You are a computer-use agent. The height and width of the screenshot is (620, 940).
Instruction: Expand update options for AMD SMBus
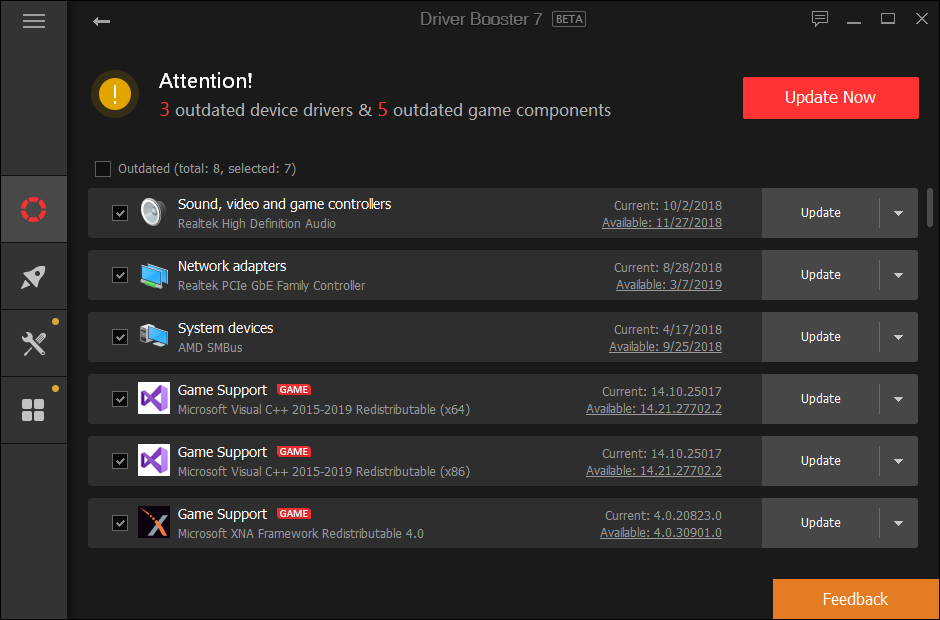(x=898, y=337)
